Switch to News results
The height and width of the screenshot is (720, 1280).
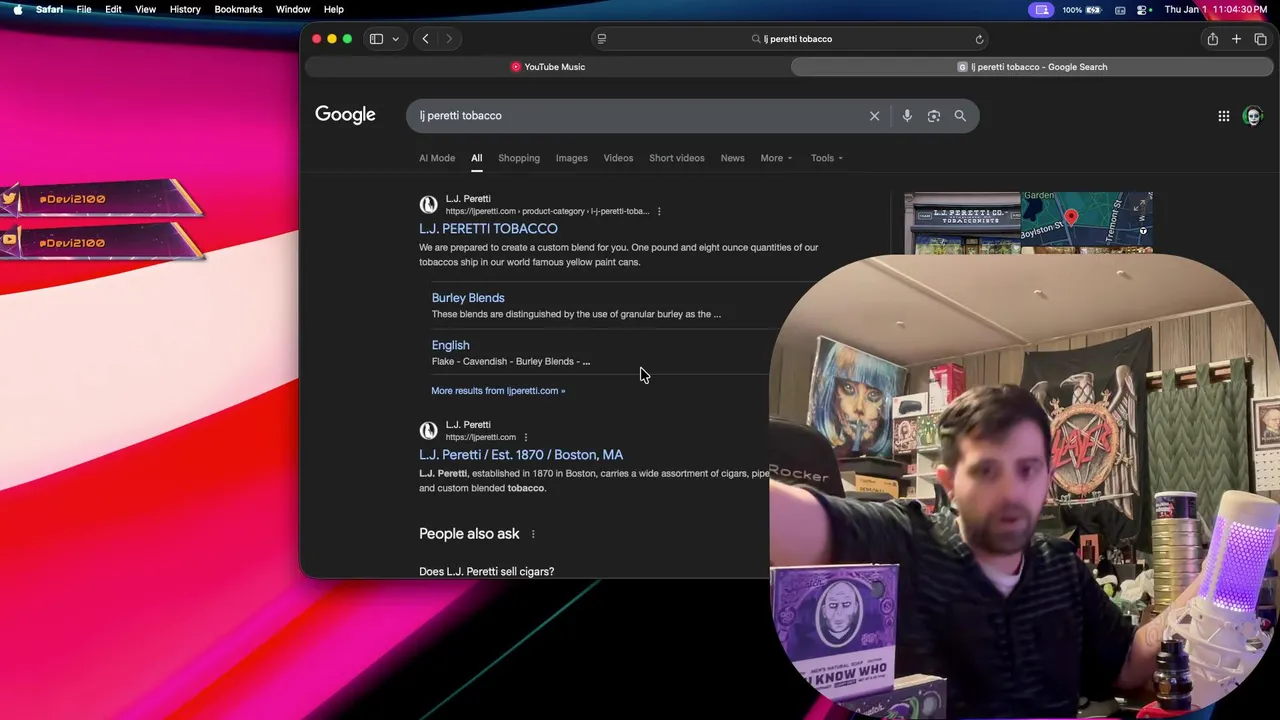coord(733,158)
